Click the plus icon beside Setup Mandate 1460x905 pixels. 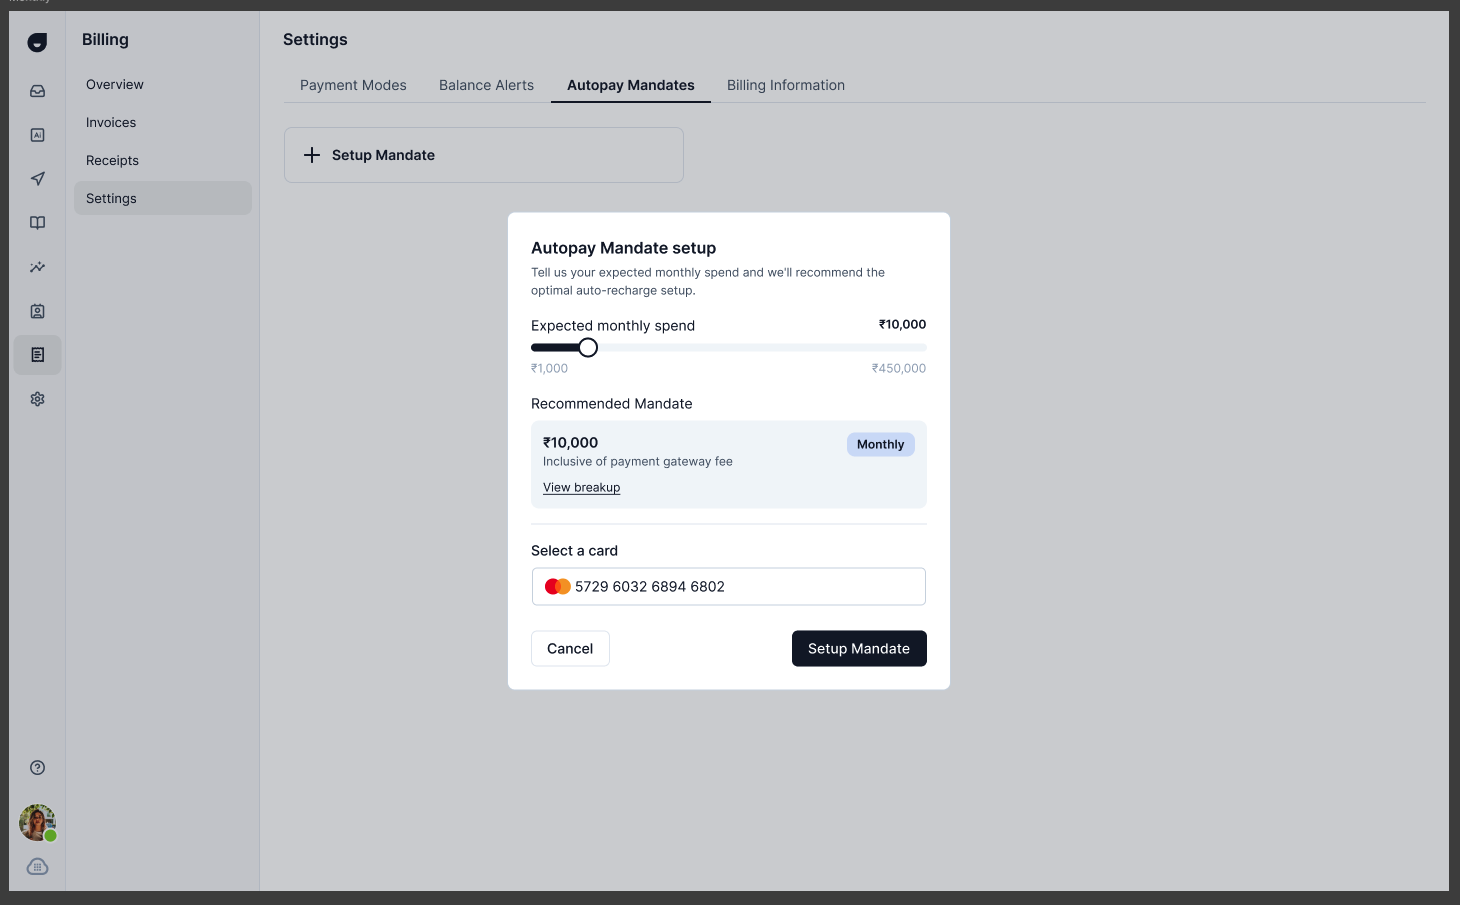pyautogui.click(x=312, y=155)
